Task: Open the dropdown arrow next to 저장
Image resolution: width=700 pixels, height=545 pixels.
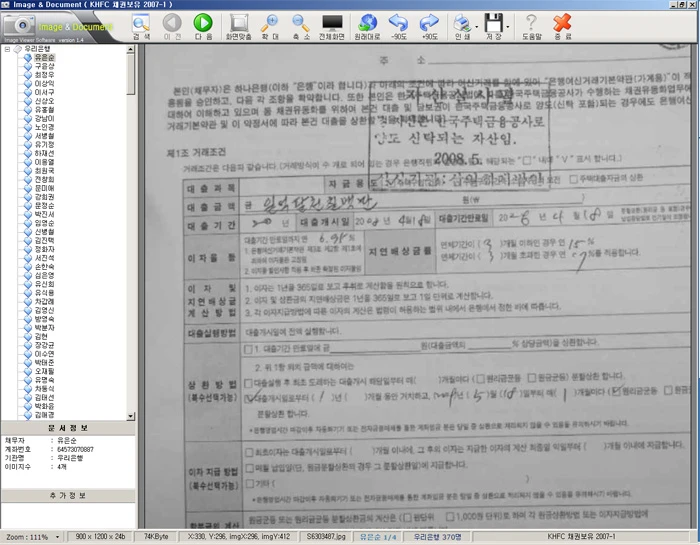Action: [508, 27]
